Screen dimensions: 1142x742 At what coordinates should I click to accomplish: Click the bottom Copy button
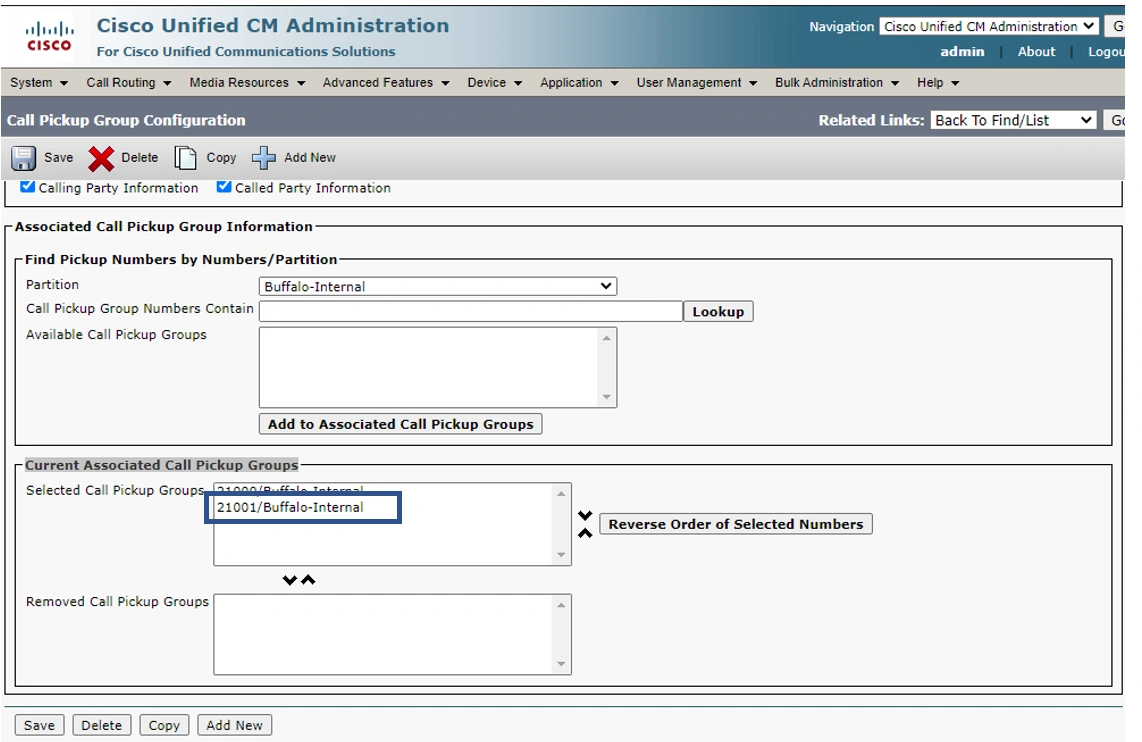point(164,725)
